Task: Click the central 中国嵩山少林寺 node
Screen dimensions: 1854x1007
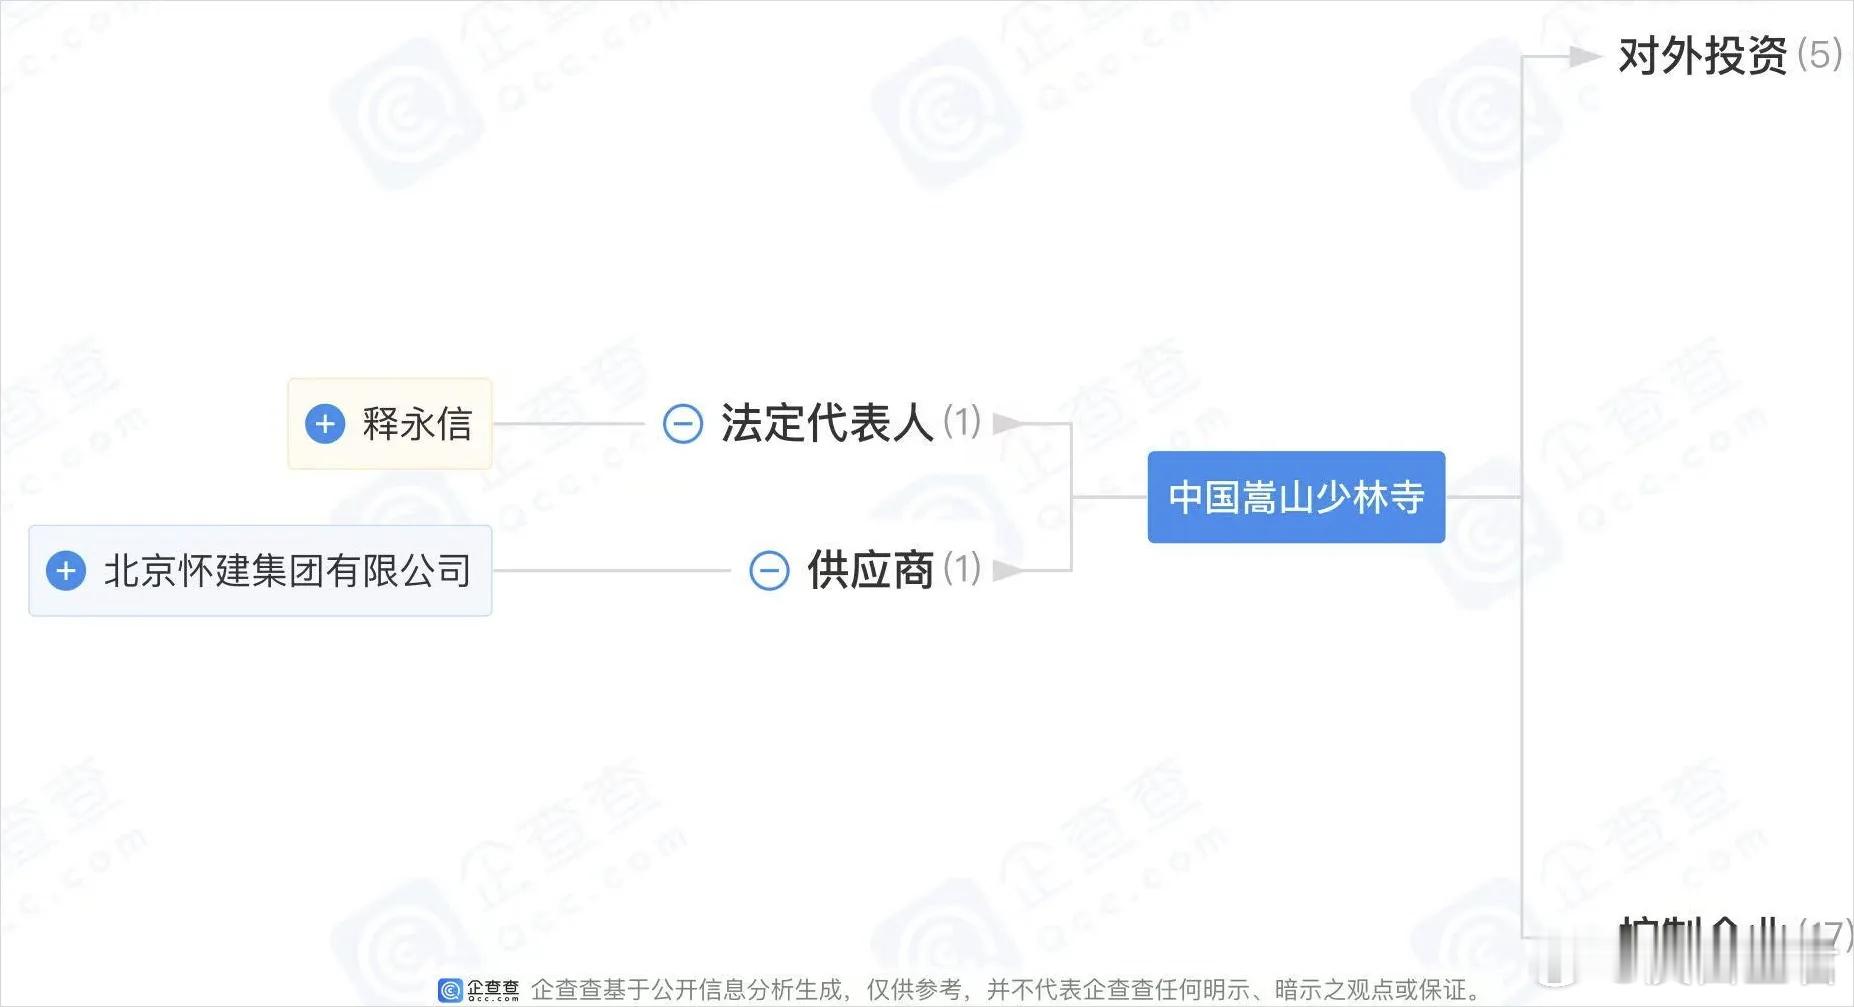Action: (1296, 497)
